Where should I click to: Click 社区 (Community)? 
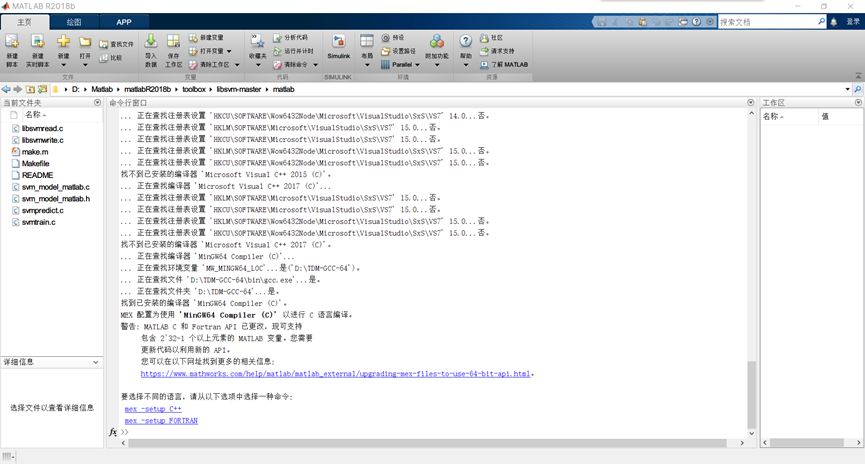[x=491, y=38]
